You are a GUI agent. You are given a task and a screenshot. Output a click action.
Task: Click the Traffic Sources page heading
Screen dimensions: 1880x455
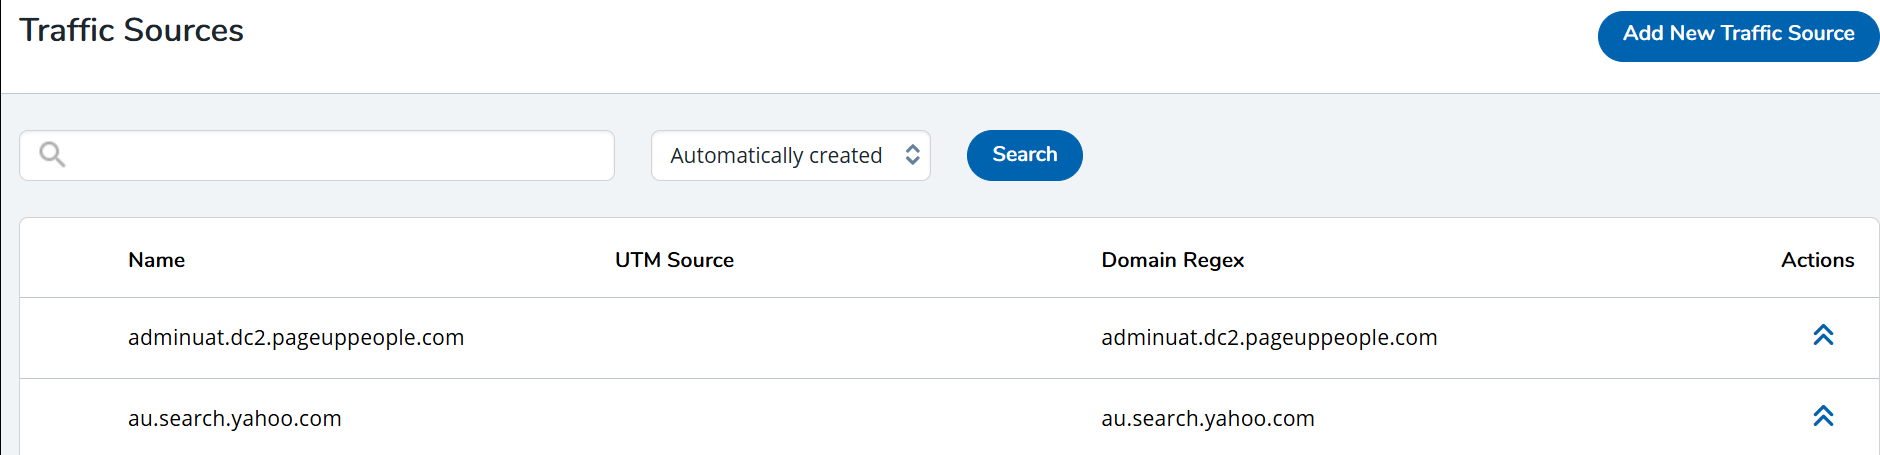[131, 31]
